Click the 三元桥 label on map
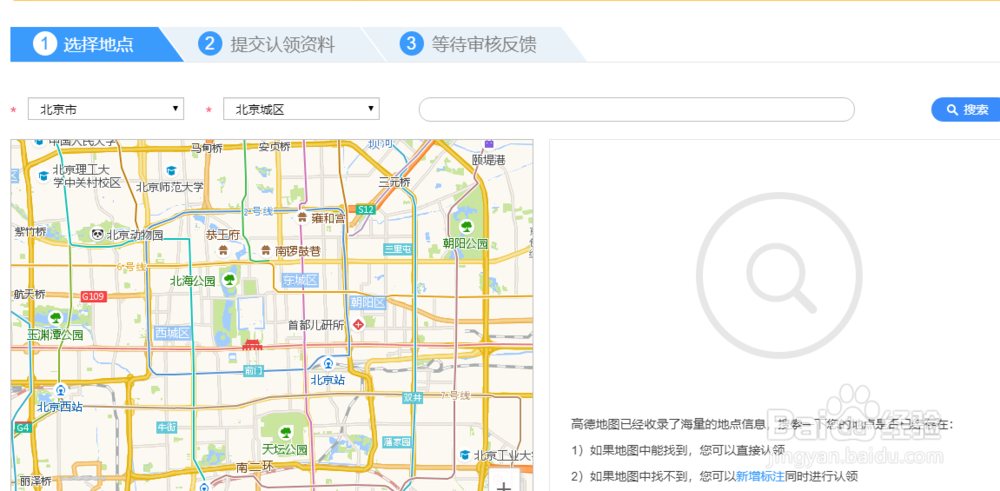Viewport: 1000px width, 491px height. 395,182
